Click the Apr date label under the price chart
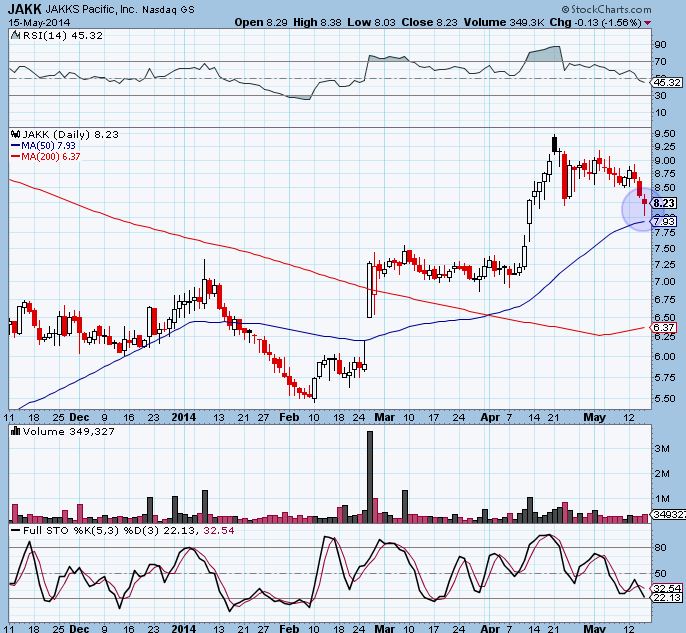This screenshot has width=686, height=633. click(490, 417)
